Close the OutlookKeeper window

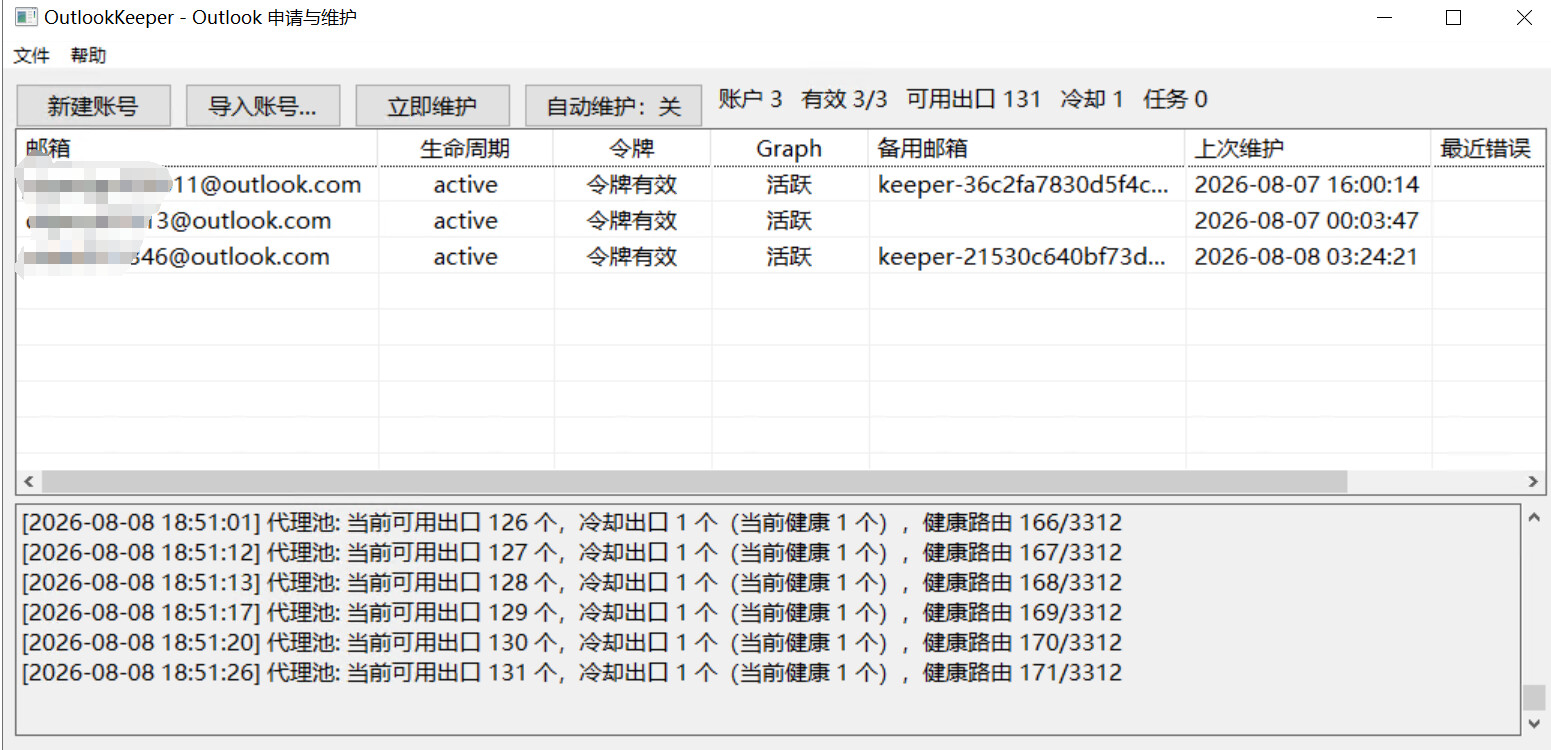pos(1524,17)
